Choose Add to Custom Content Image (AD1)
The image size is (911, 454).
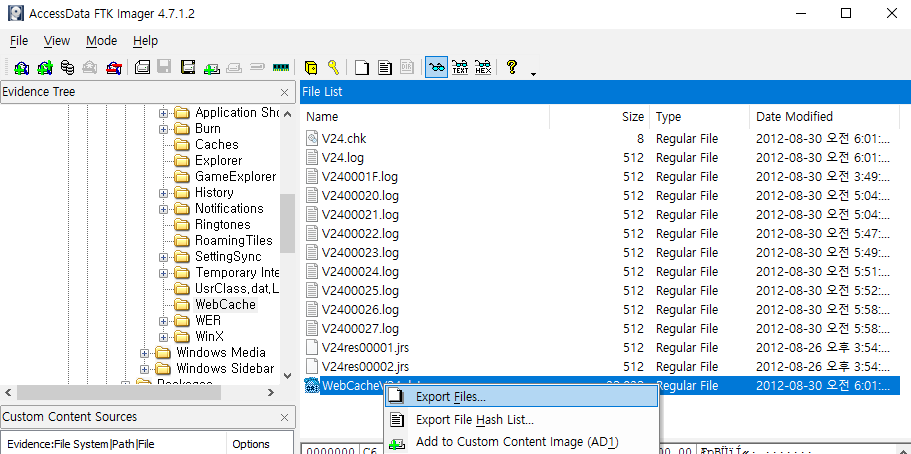pyautogui.click(x=521, y=442)
